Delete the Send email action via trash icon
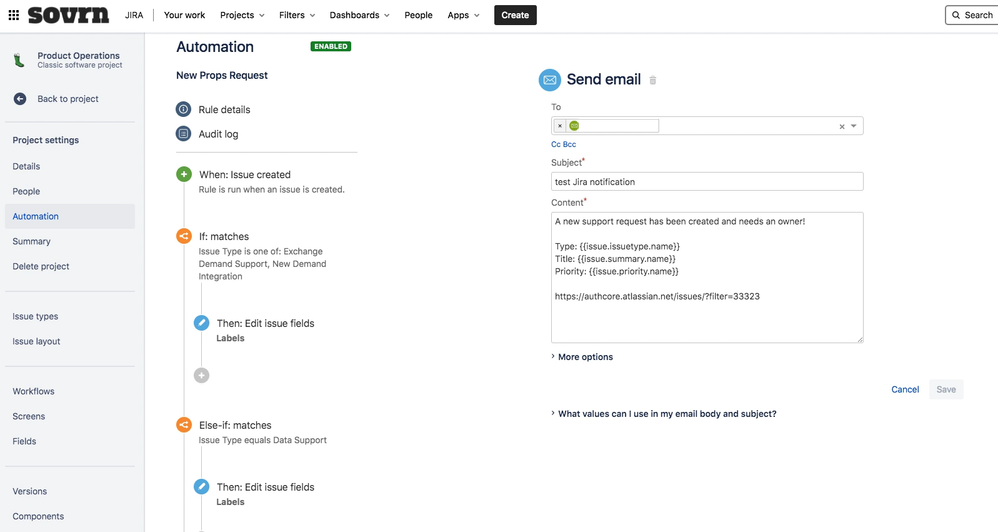Image resolution: width=998 pixels, height=532 pixels. coord(652,80)
